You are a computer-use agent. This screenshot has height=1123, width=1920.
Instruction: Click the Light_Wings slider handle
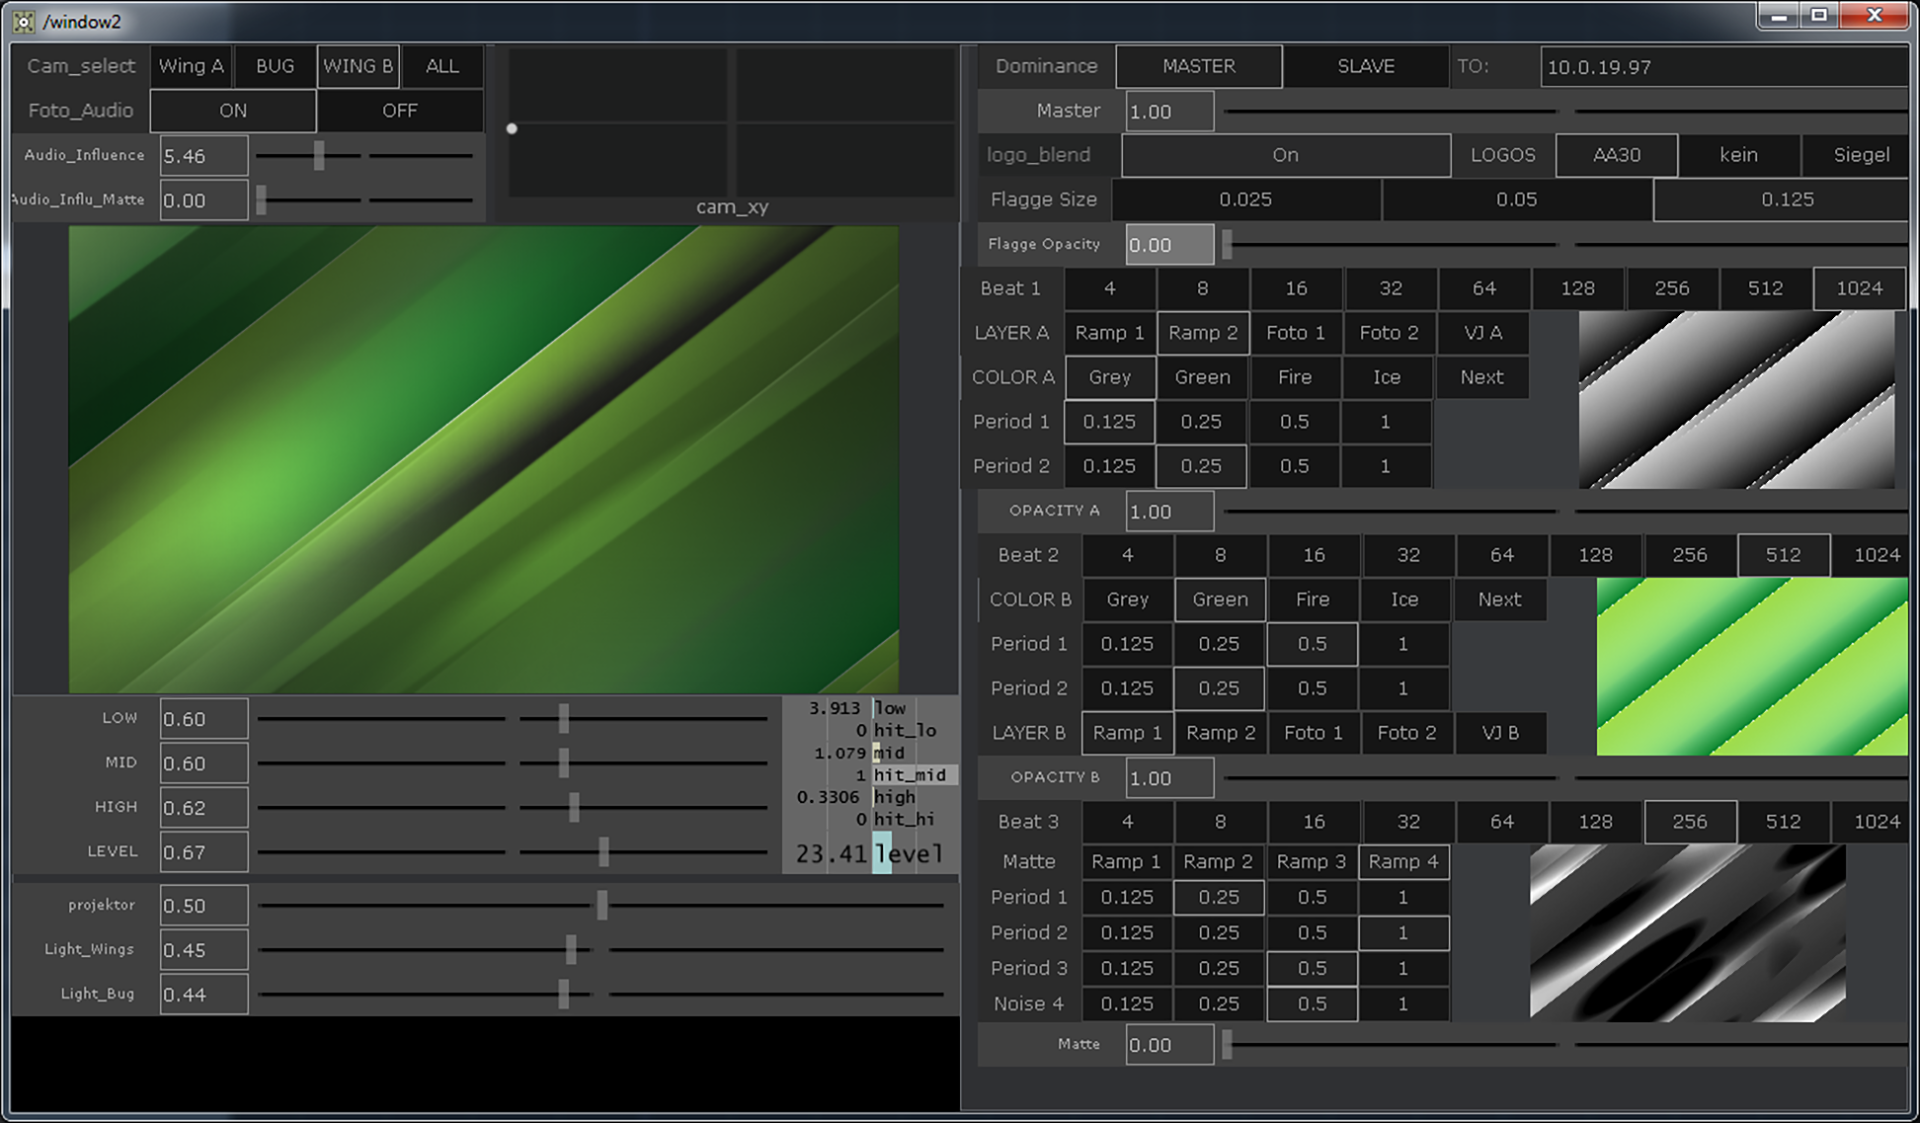coord(571,949)
